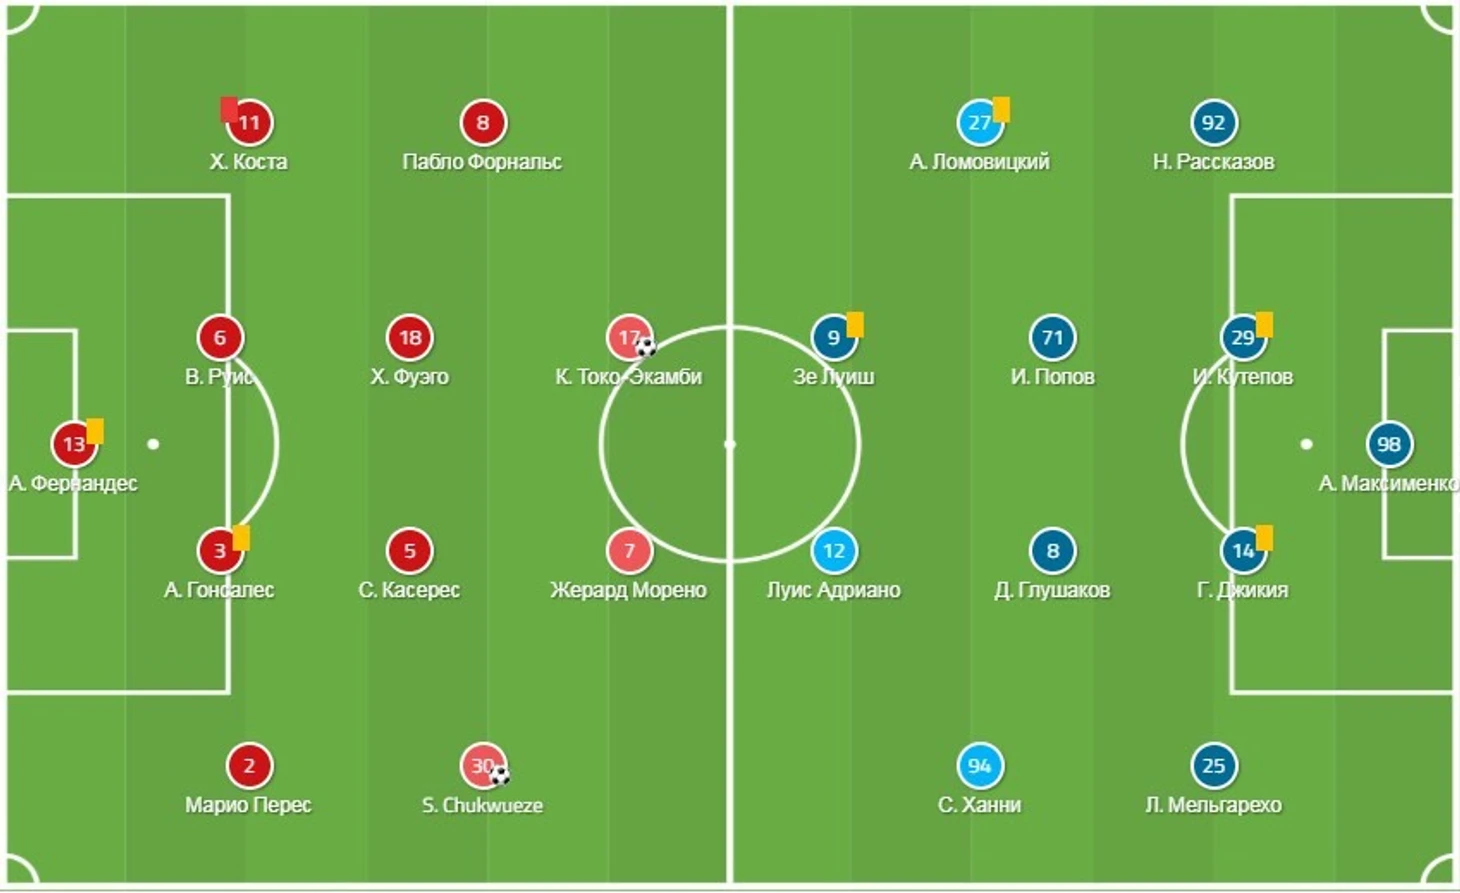
Task: Click goalkeeper number 13 А. Фернандес circle
Action: pos(74,444)
